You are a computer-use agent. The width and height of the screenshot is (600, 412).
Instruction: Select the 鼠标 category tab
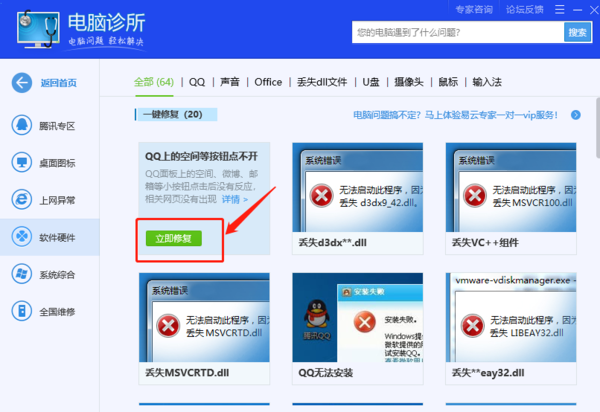pyautogui.click(x=448, y=82)
